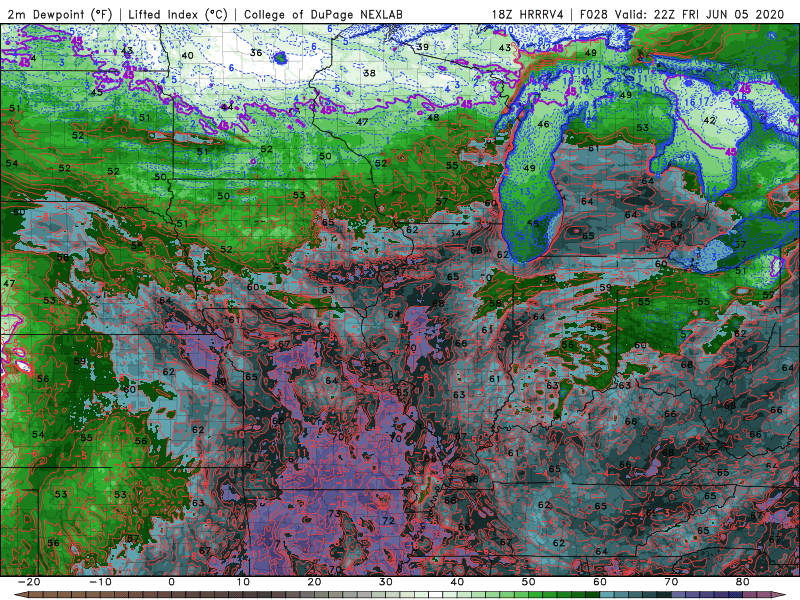The width and height of the screenshot is (800, 600).
Task: Click the '36' dewpoint value on the map
Action: point(256,53)
